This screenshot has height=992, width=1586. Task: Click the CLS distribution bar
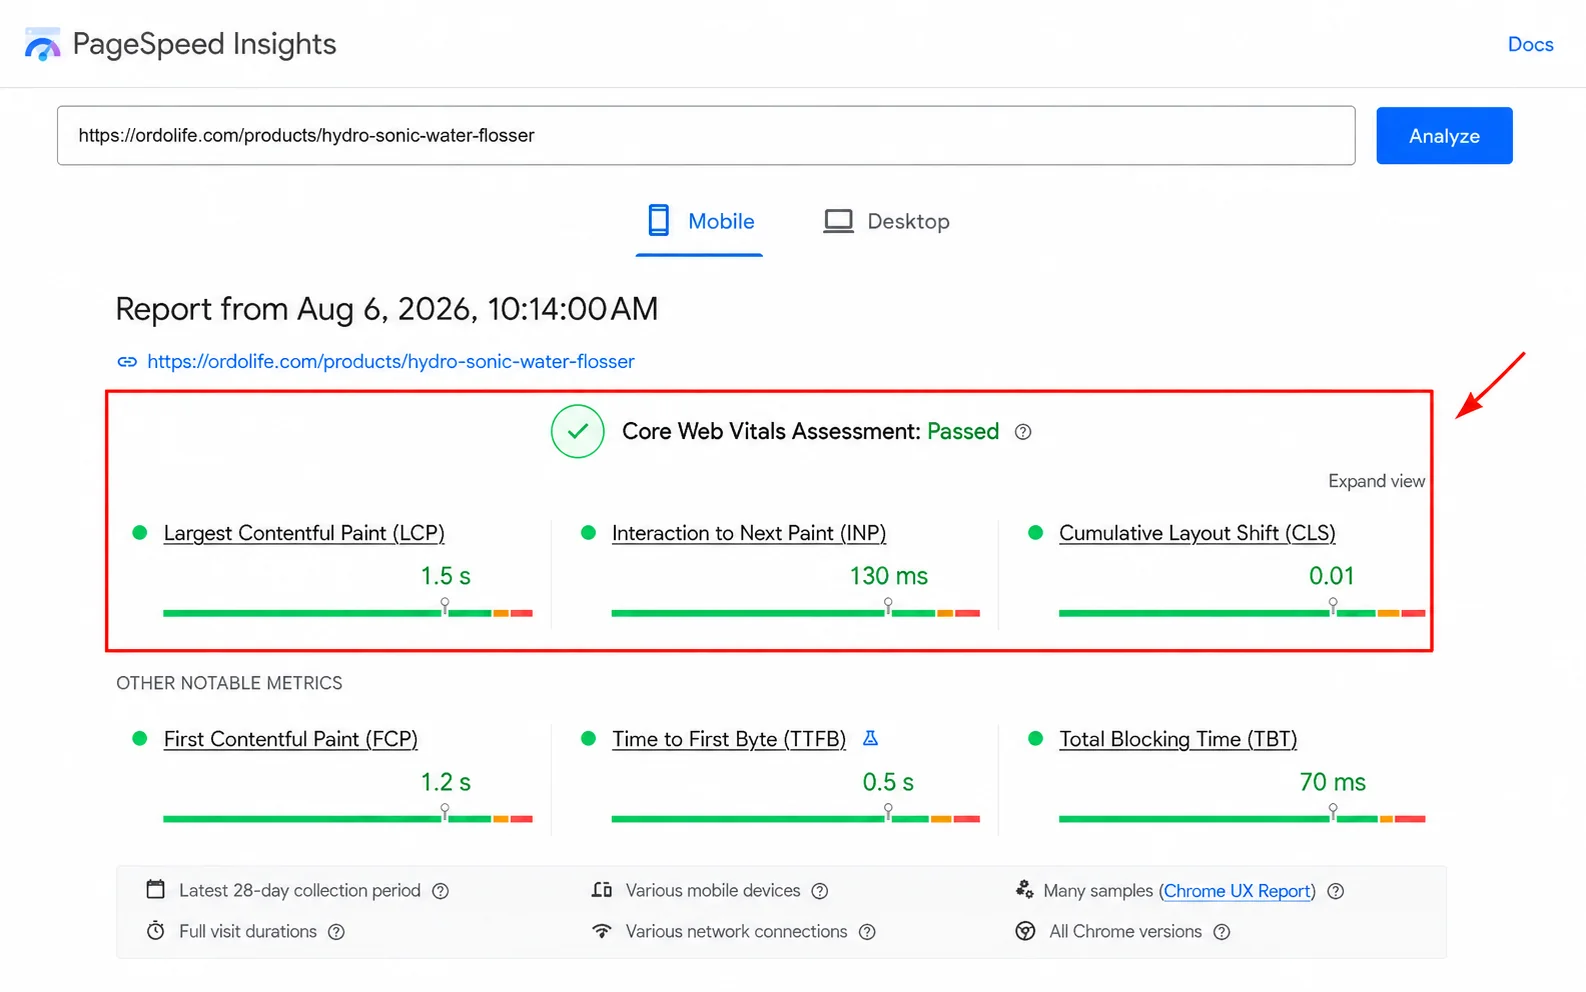(1242, 613)
